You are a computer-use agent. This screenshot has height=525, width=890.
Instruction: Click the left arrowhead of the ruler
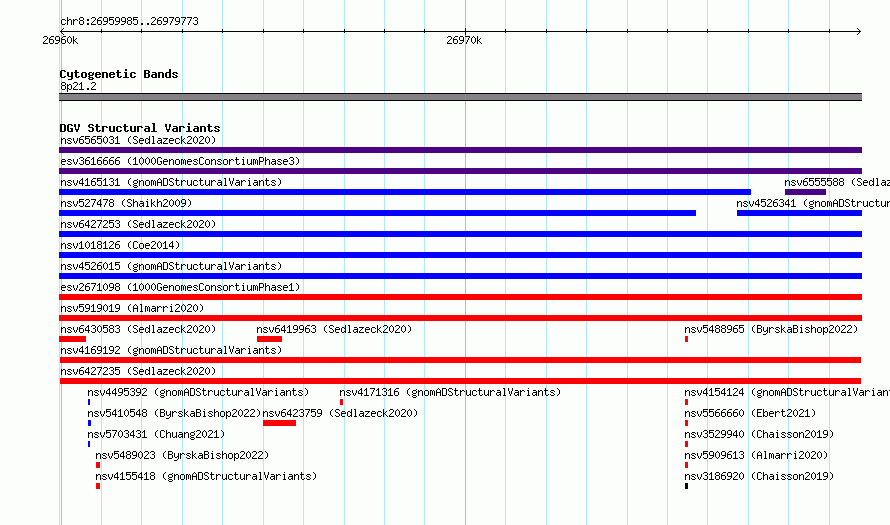coord(62,31)
